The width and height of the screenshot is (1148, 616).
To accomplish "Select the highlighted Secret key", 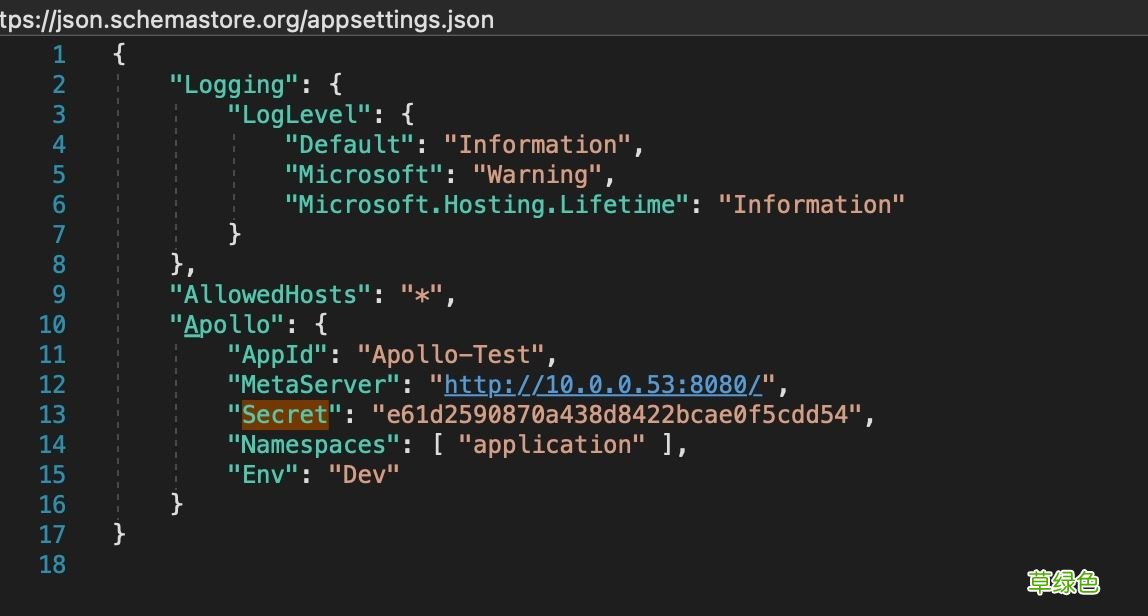I will 283,414.
